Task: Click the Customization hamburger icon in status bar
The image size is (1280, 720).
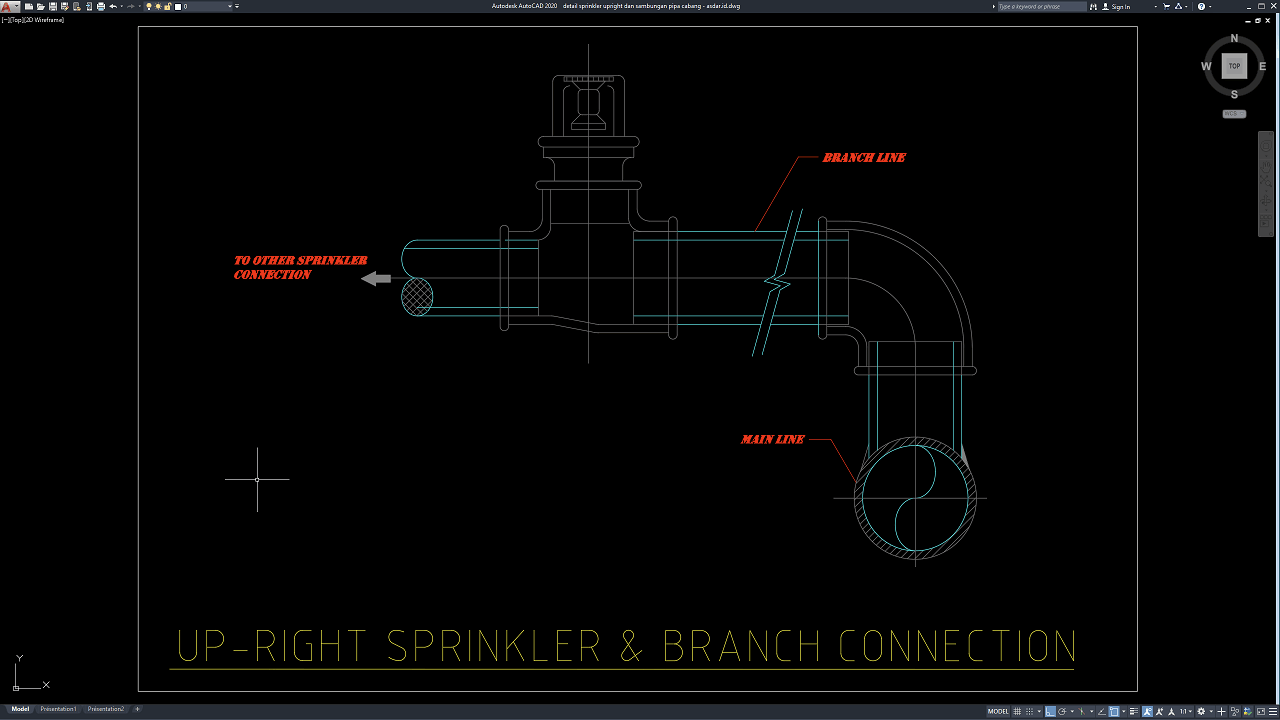Action: pyautogui.click(x=1273, y=712)
